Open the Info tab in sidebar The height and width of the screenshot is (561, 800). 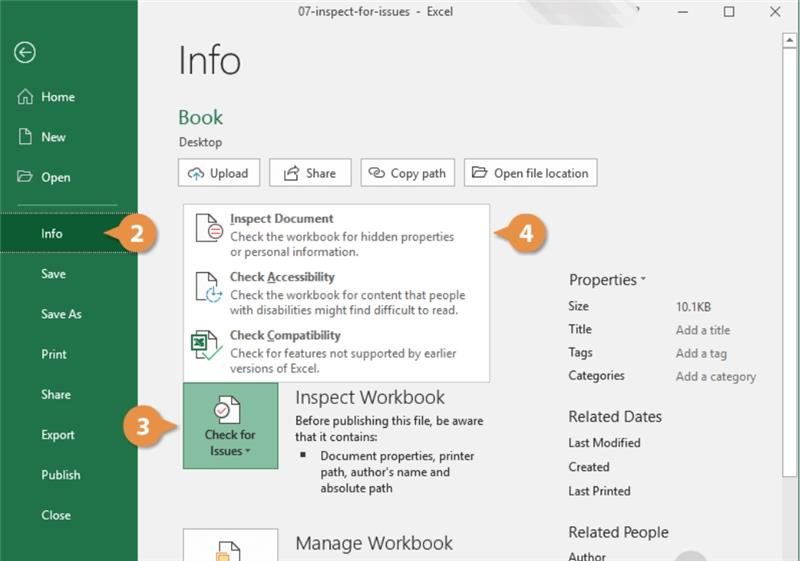(68, 233)
